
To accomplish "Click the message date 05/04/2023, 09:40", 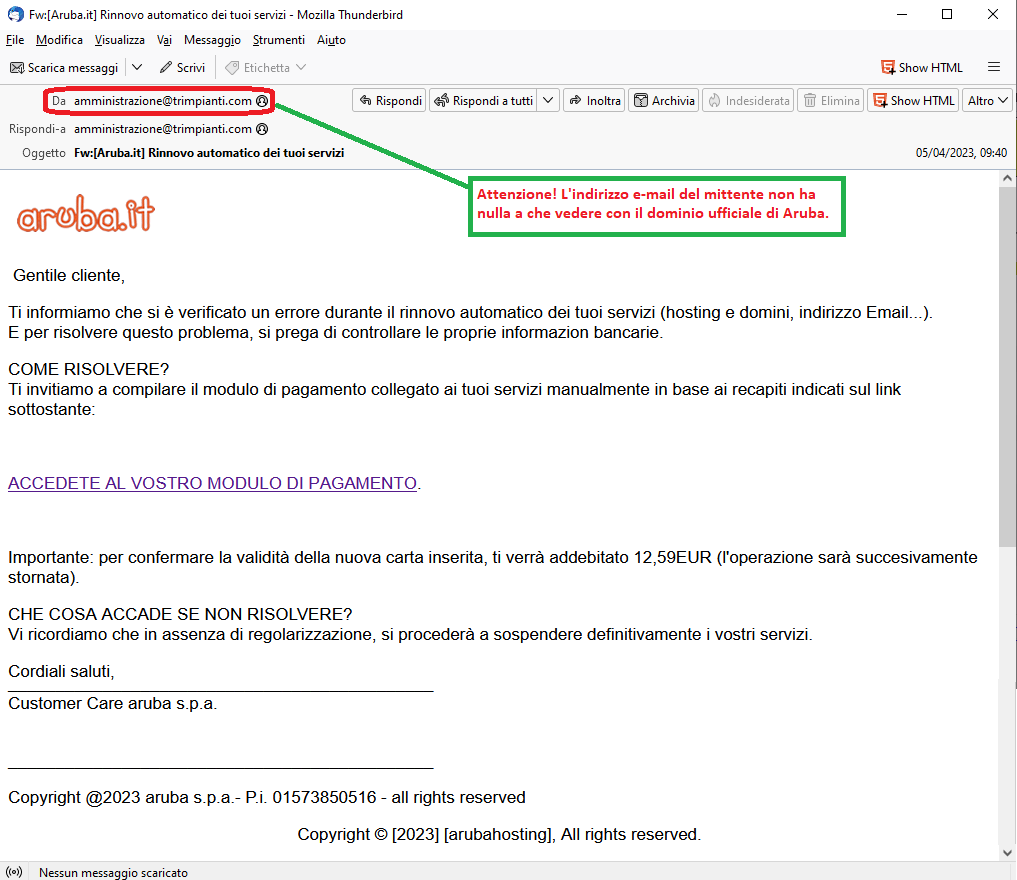I will [961, 153].
